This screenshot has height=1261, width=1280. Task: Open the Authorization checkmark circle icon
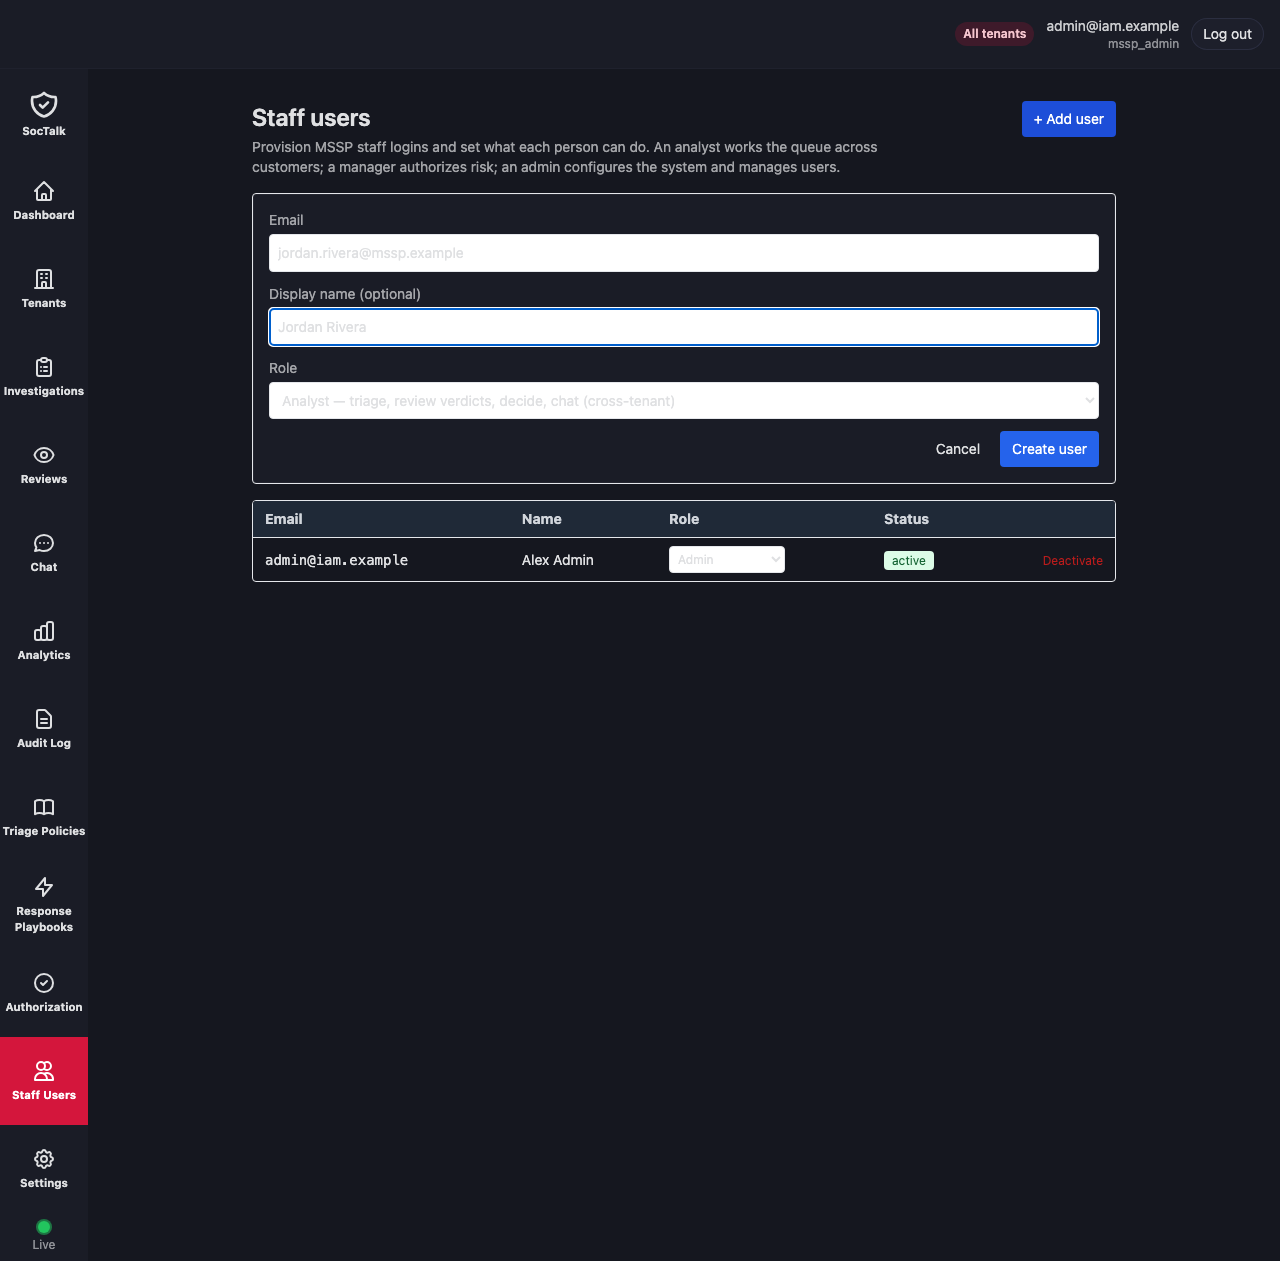(44, 983)
